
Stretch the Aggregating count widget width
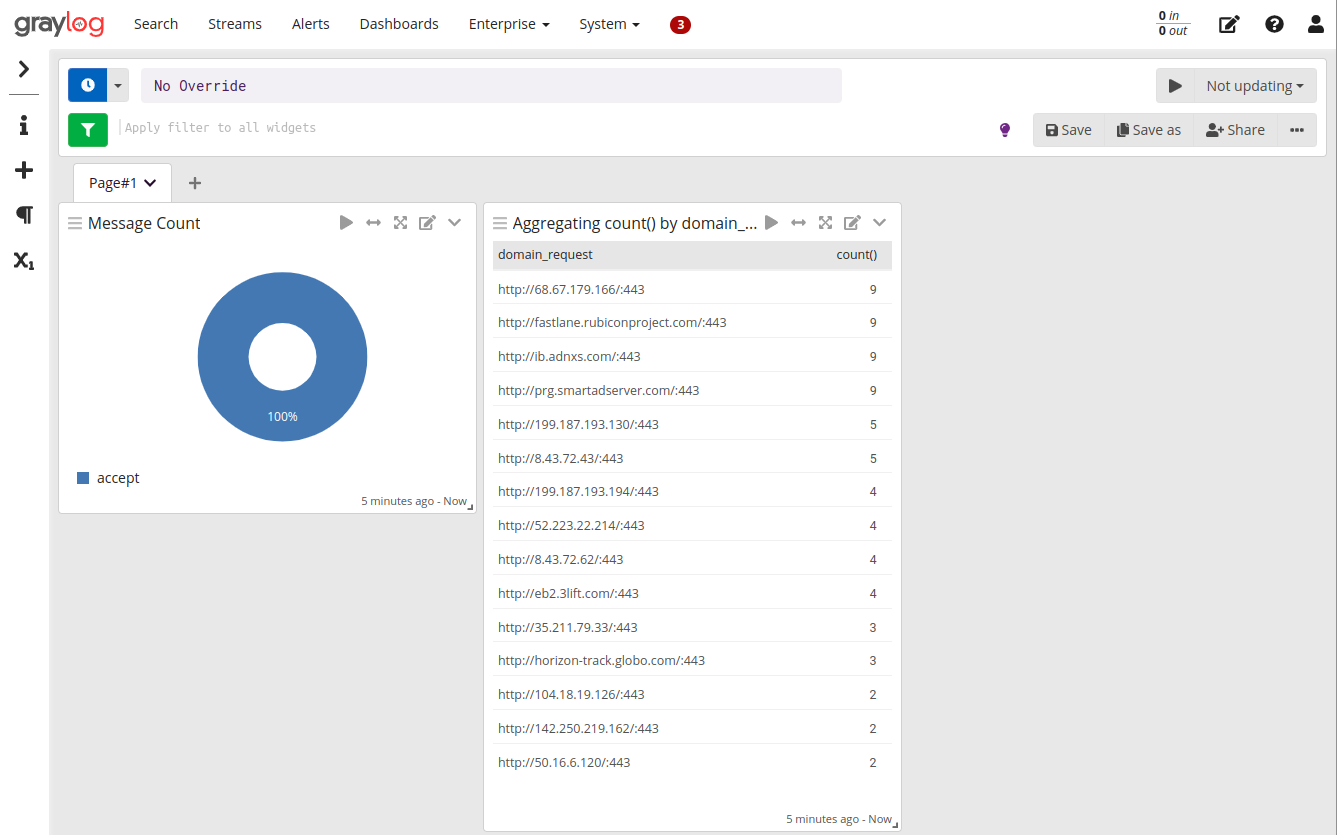[x=798, y=223]
